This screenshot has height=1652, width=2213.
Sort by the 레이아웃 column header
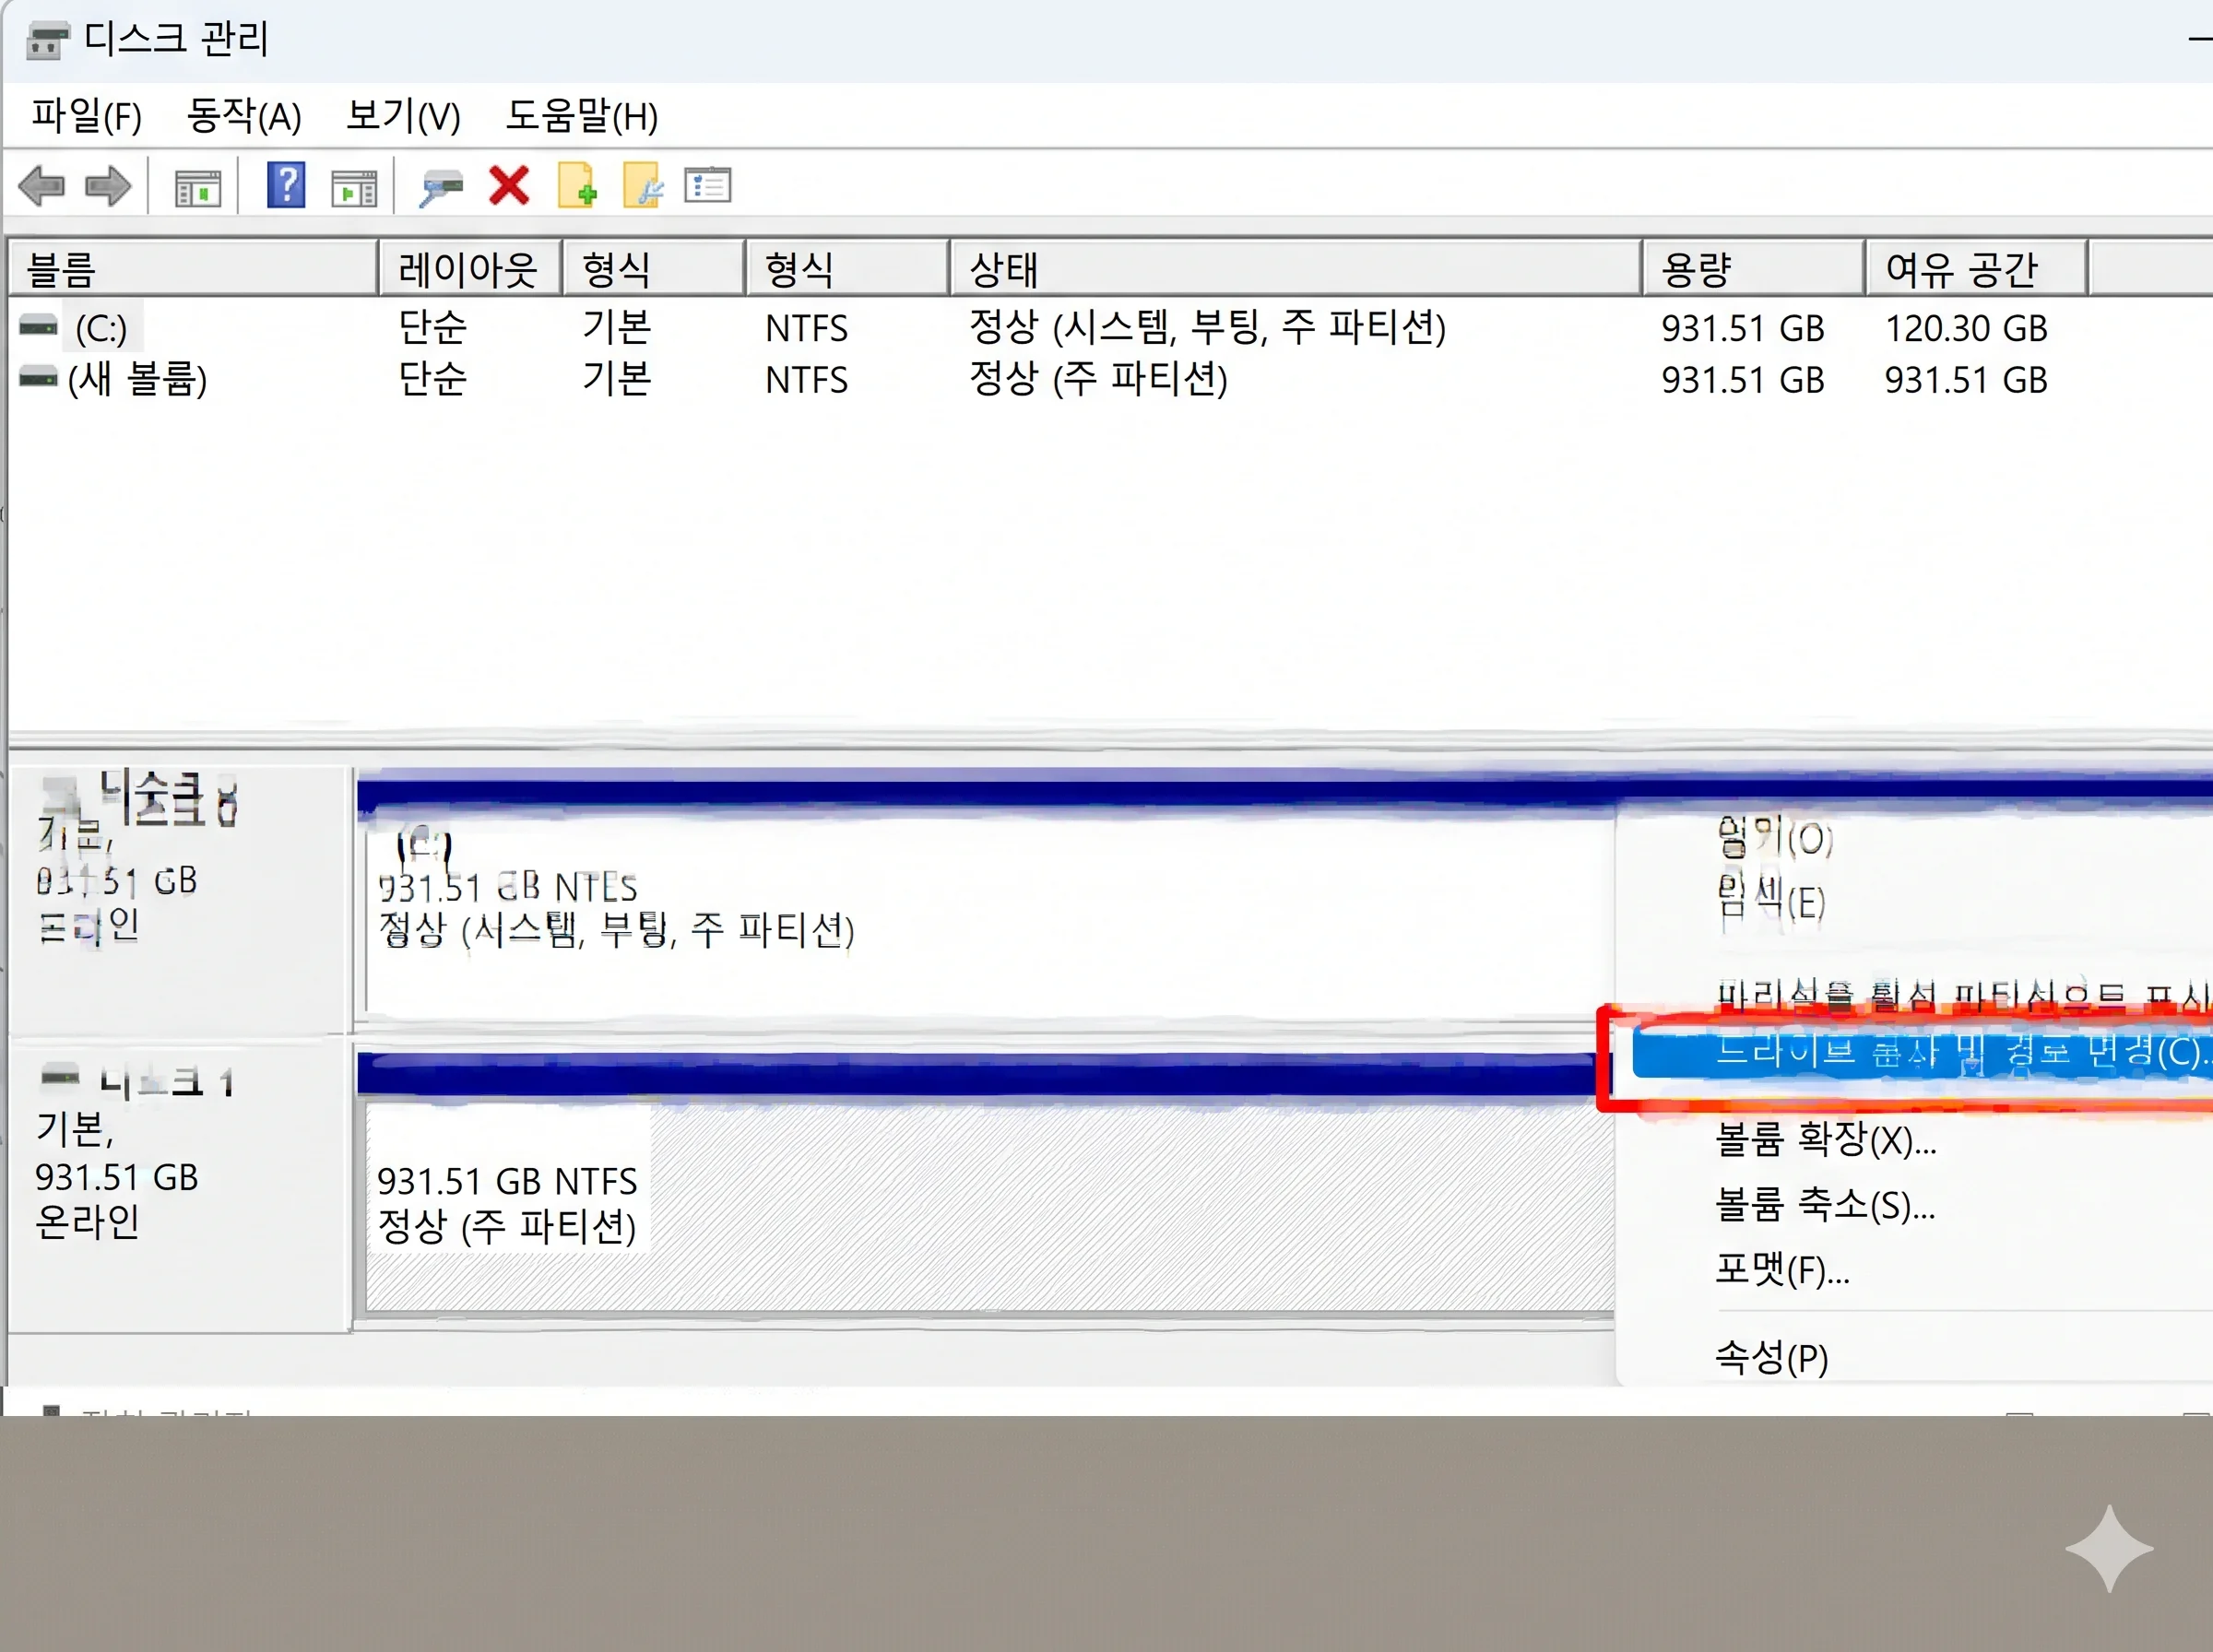pyautogui.click(x=471, y=269)
